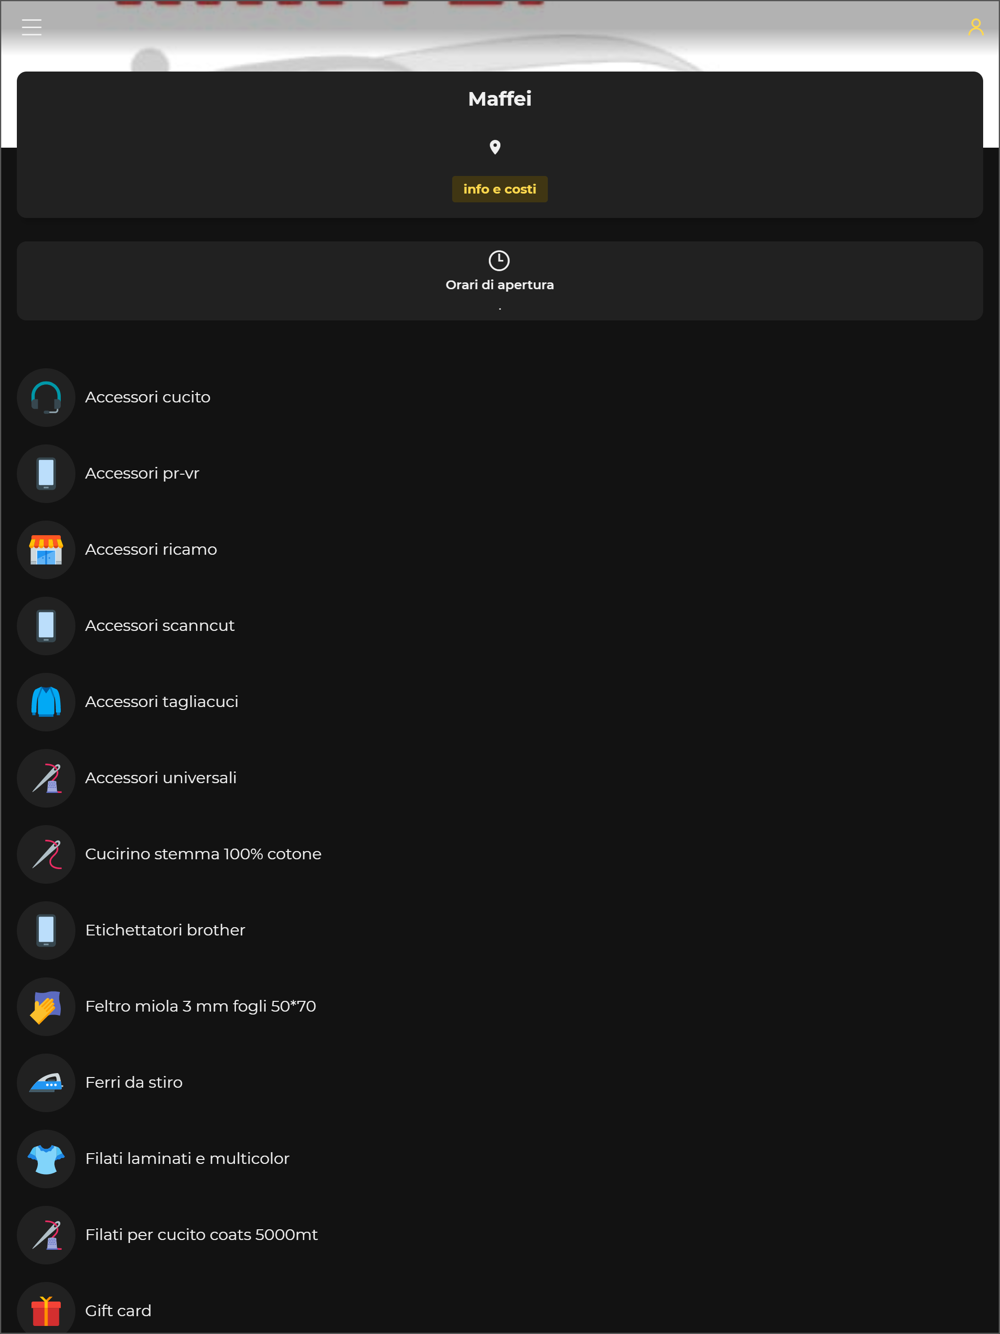Open the Accessori scanncut category
The width and height of the screenshot is (1000, 1334).
pyautogui.click(x=160, y=625)
